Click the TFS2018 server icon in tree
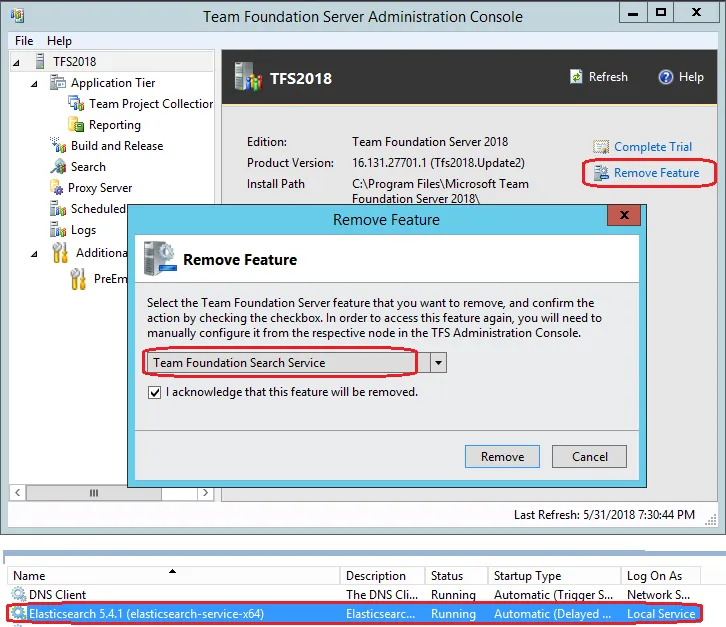Image resolution: width=726 pixels, height=627 pixels. coord(40,61)
